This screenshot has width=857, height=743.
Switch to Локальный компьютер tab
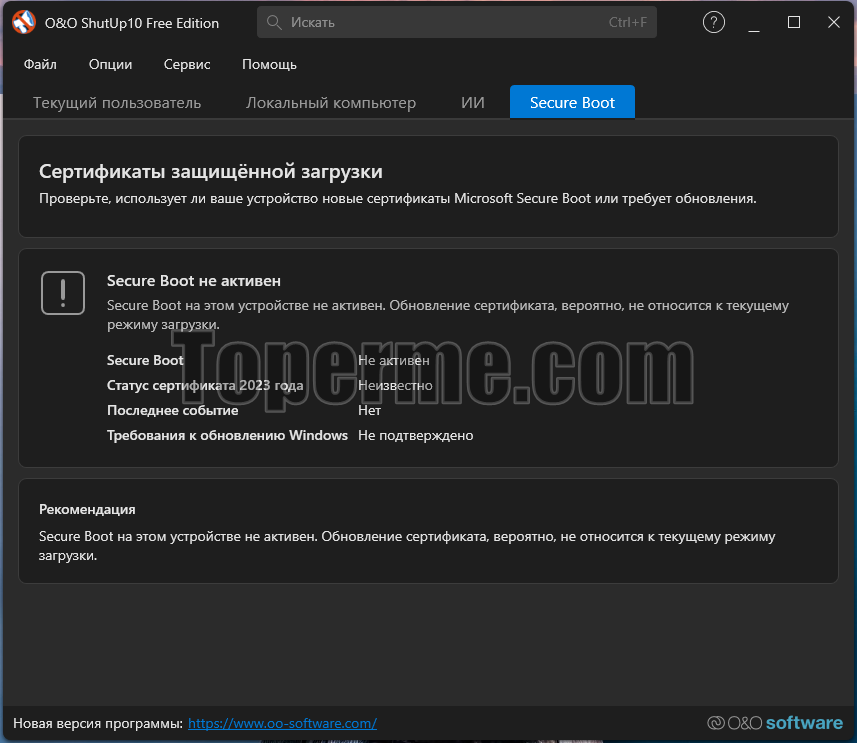[x=331, y=103]
